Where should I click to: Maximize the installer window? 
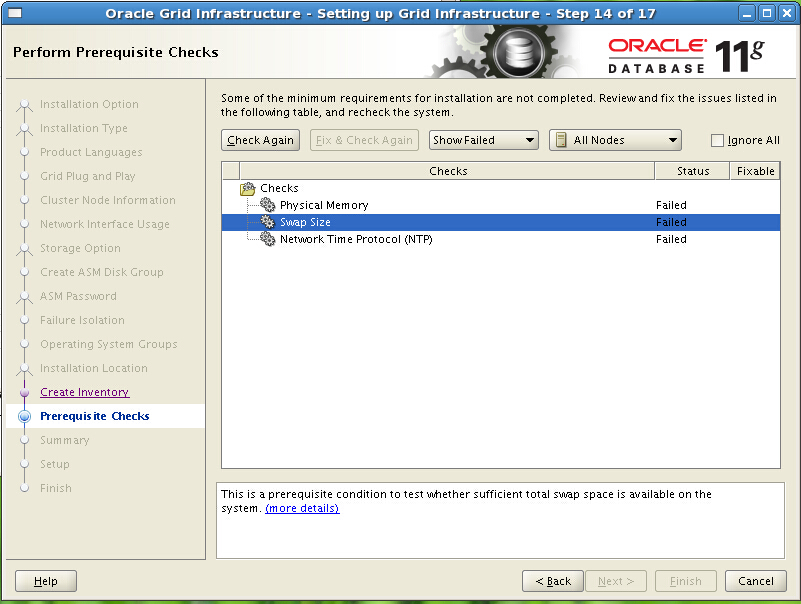tap(767, 13)
